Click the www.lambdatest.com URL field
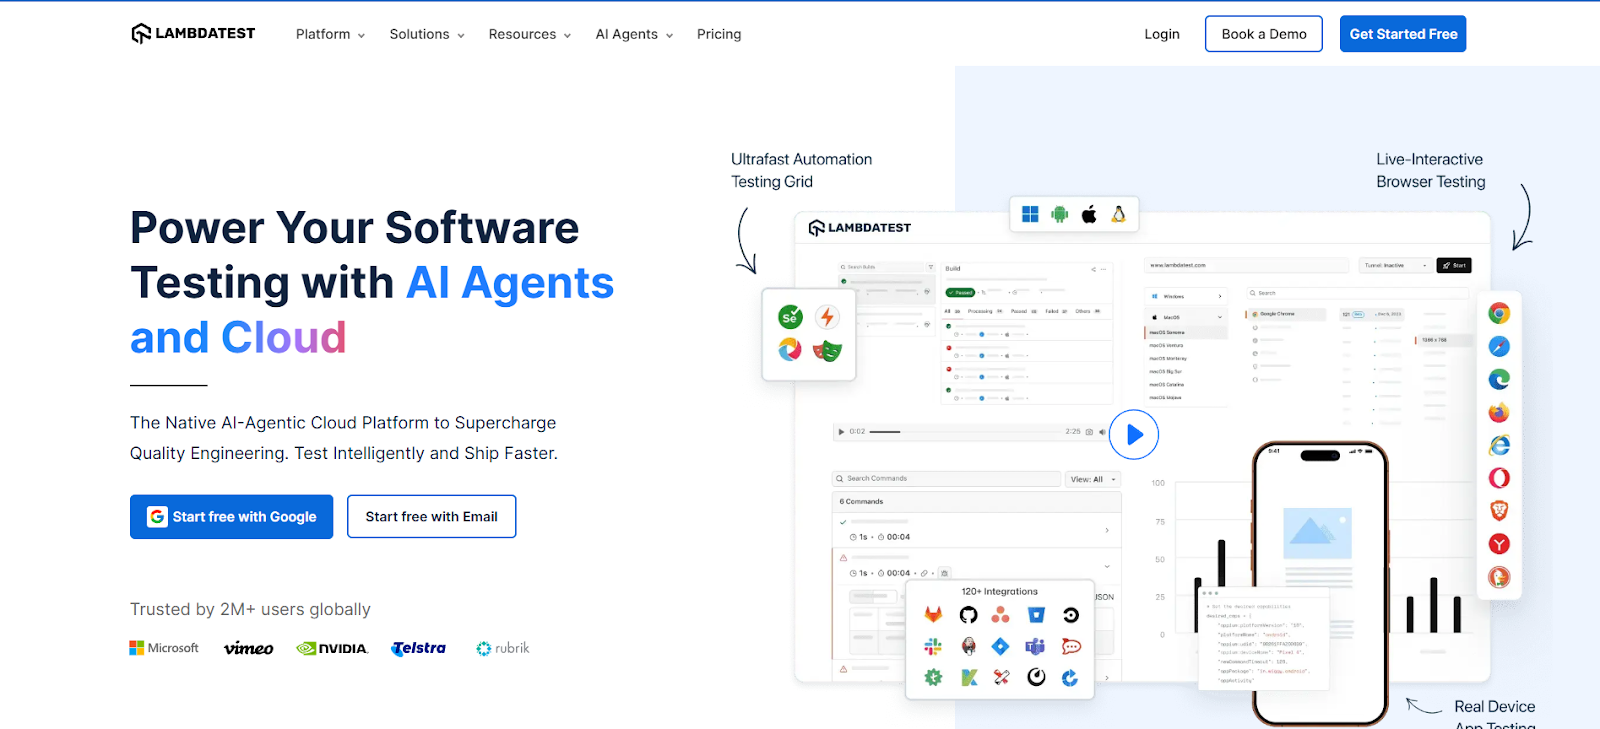Screen dimensions: 1600x729 tap(1247, 265)
